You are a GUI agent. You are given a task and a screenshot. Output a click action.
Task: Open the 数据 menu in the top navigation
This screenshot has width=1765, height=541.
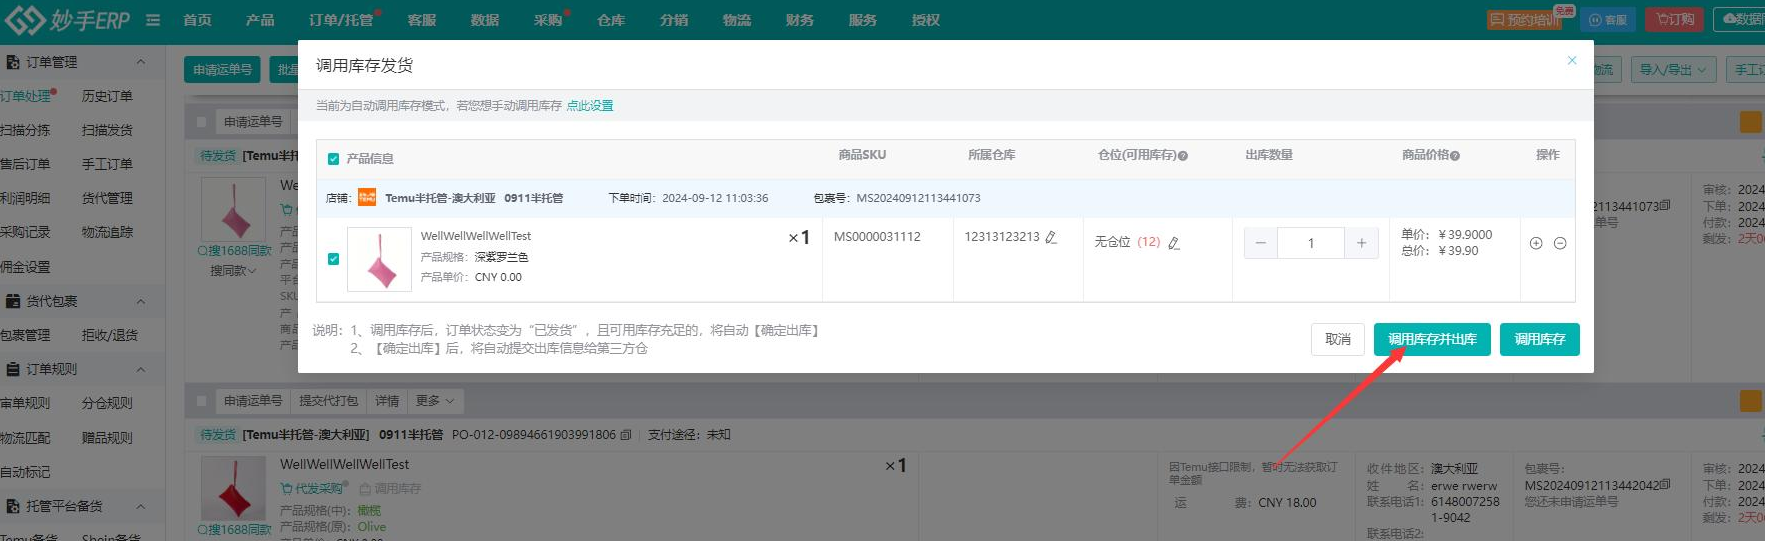(485, 20)
